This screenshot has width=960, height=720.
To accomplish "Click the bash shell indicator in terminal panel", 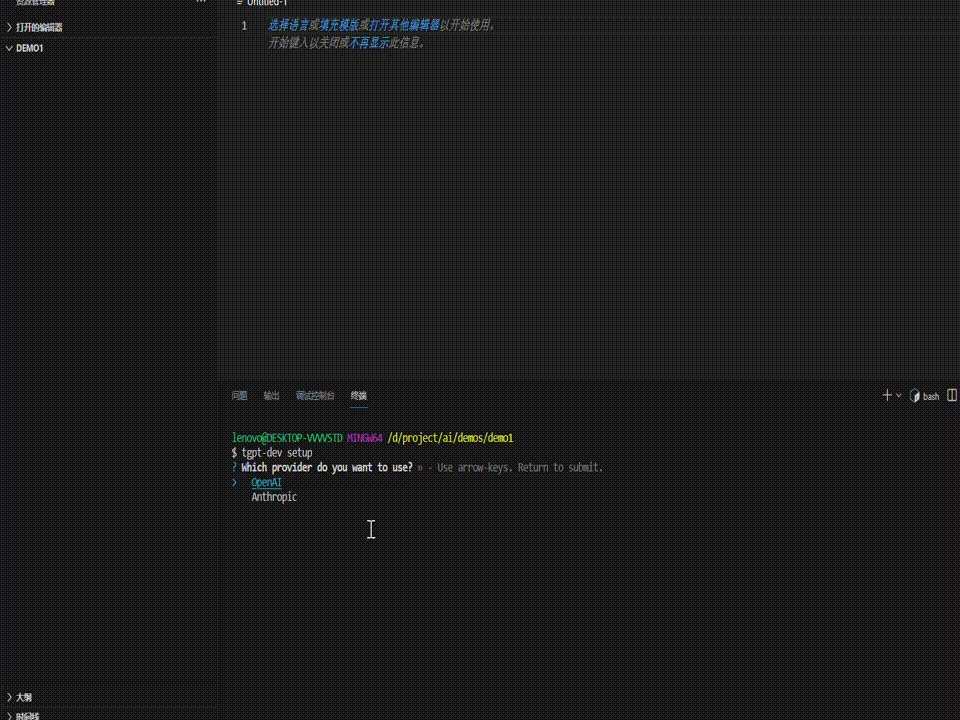I will [x=924, y=395].
